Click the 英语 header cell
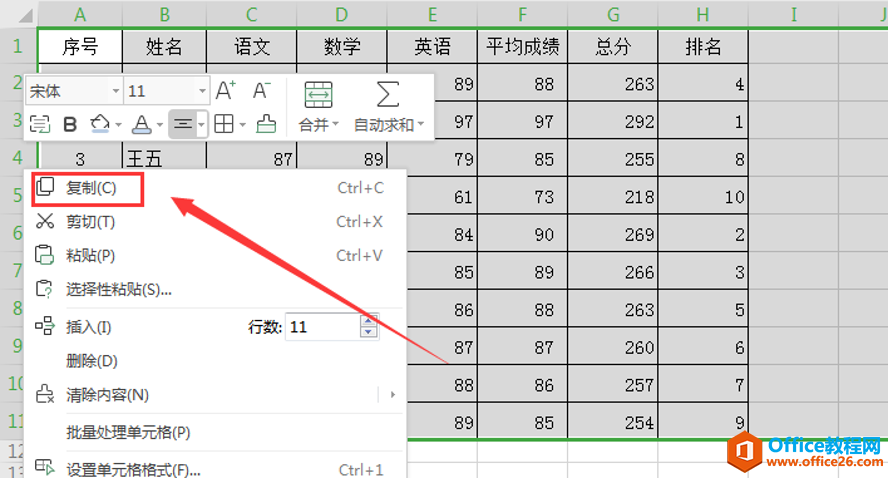 [433, 46]
